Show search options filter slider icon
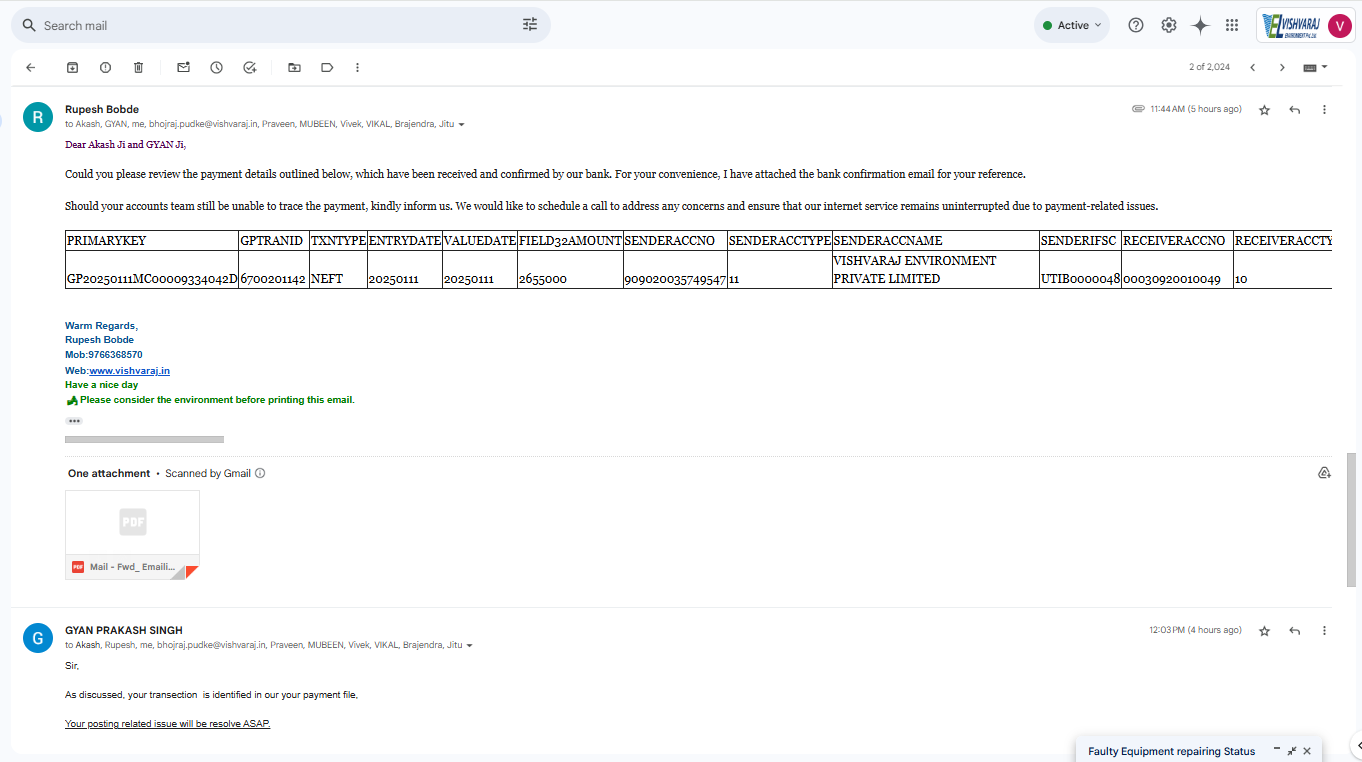This screenshot has height=762, width=1362. 530,25
